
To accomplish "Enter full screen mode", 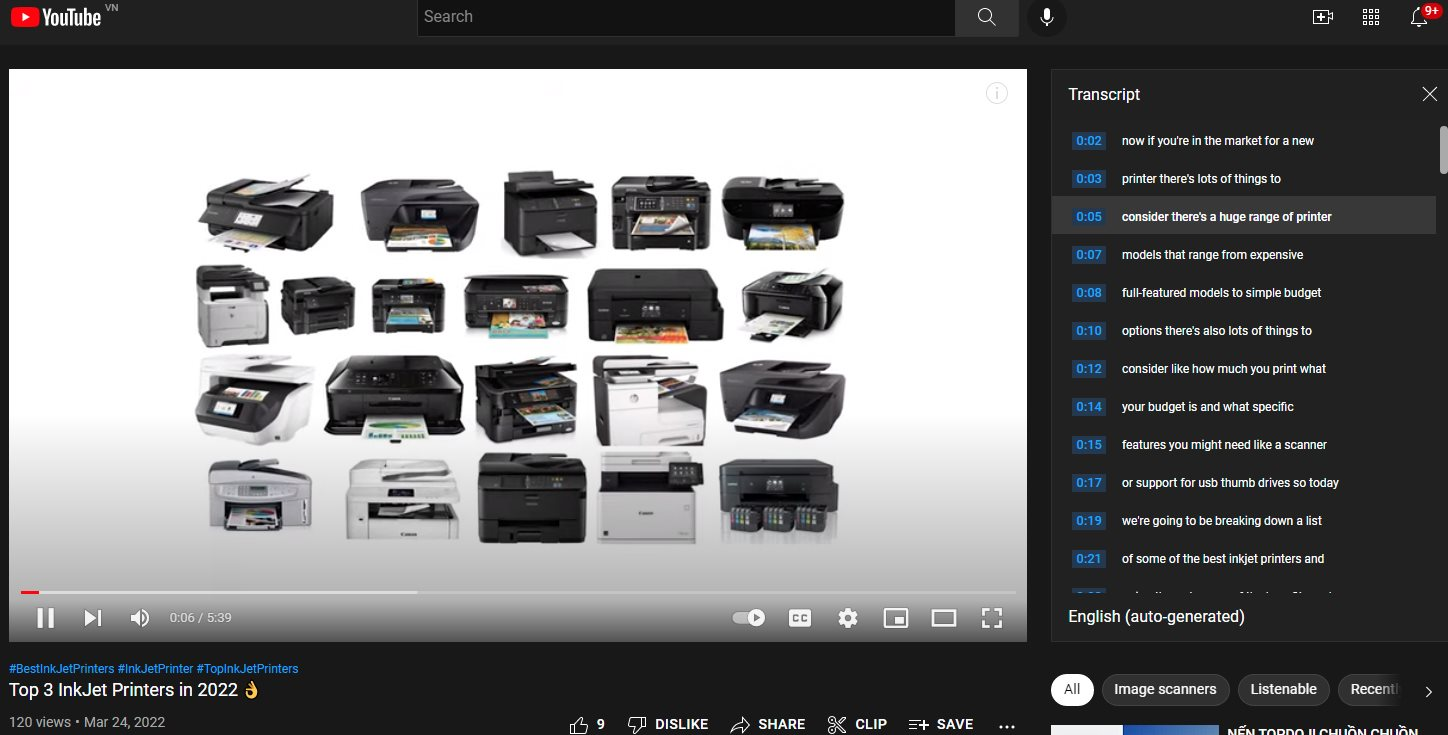I will pos(992,618).
